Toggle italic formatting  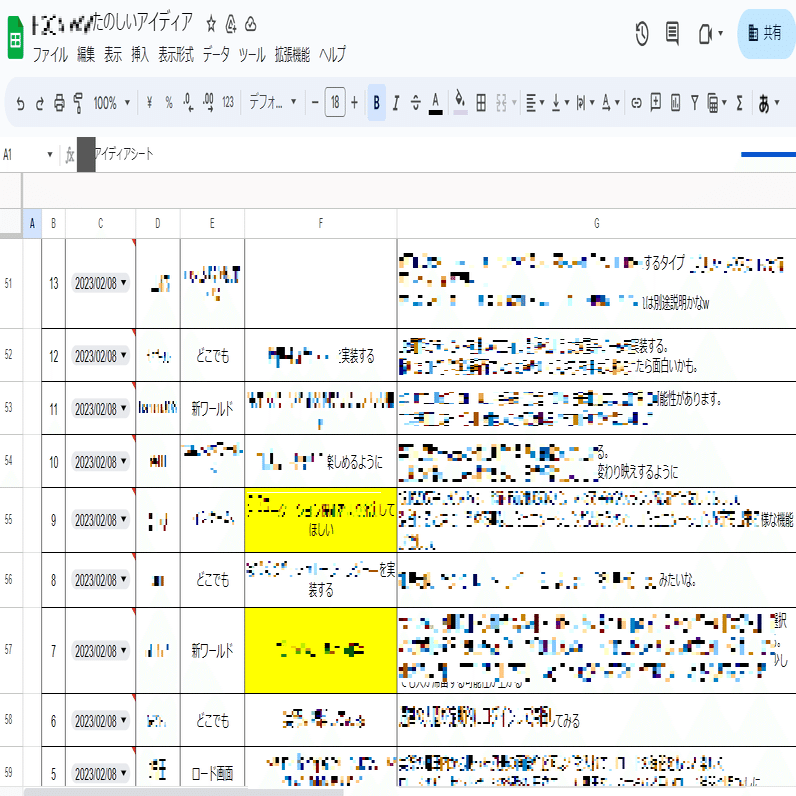pos(396,103)
